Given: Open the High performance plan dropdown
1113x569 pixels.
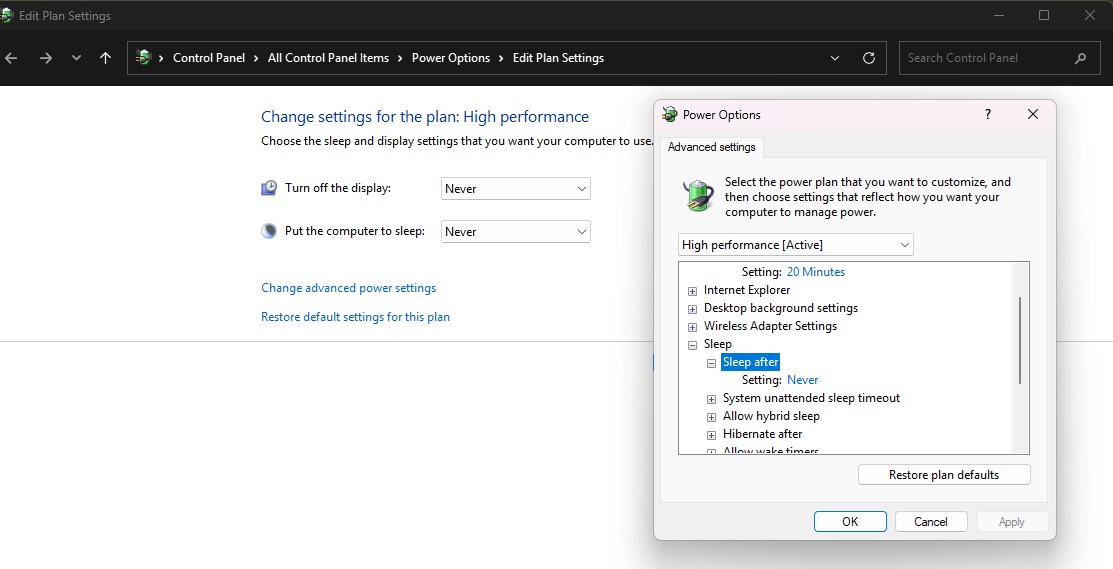Looking at the screenshot, I should 795,245.
